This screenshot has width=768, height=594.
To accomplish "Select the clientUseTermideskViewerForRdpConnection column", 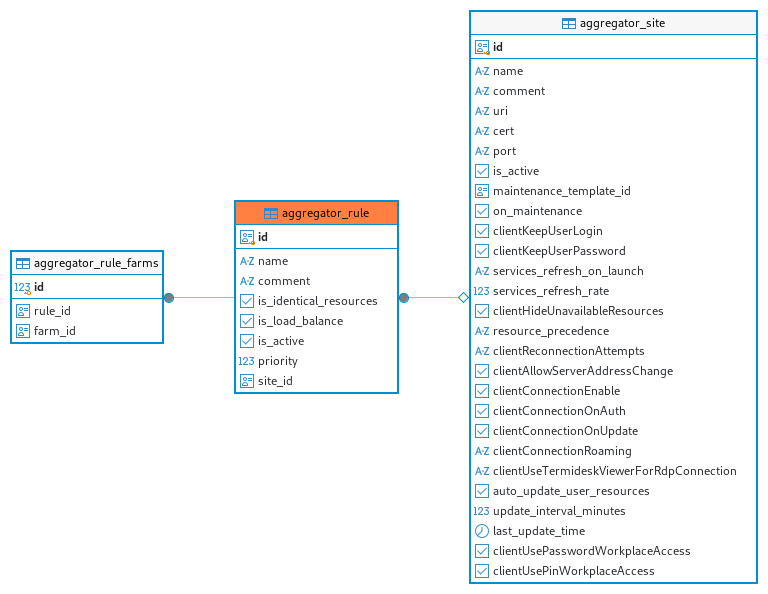I will [x=613, y=471].
